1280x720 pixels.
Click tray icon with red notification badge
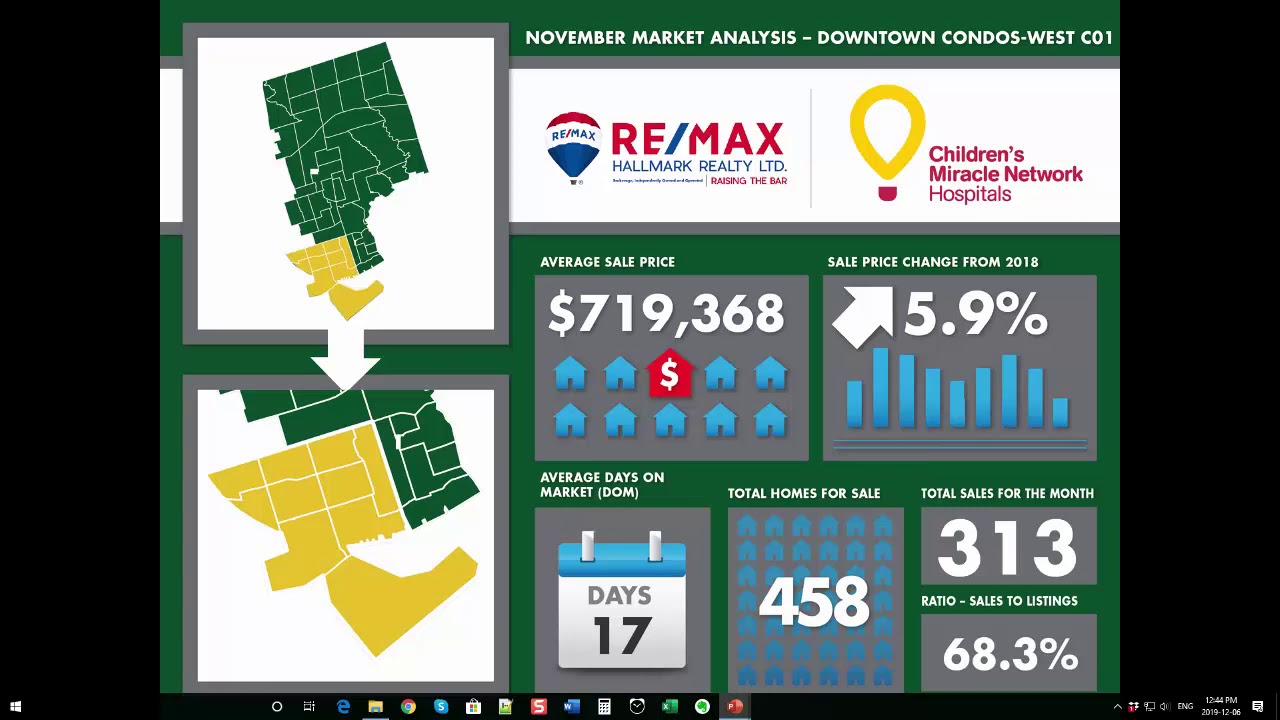tap(1133, 707)
